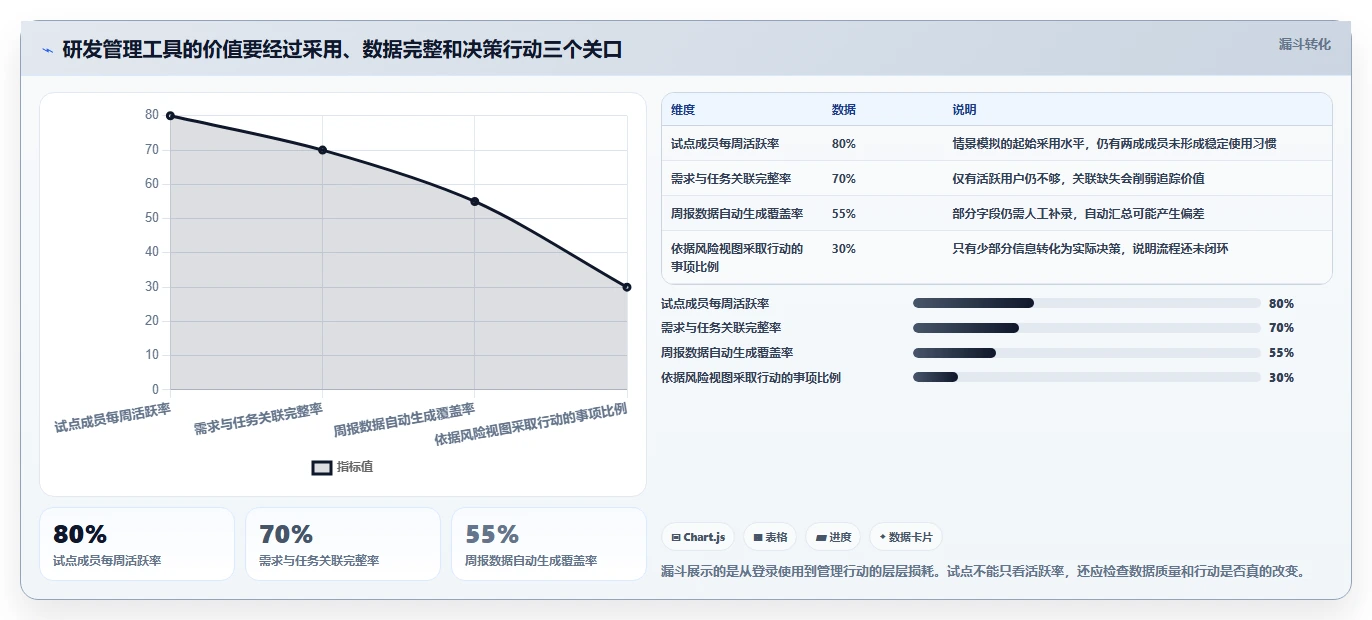
Task: Click the Chart.js tag chip
Action: pyautogui.click(x=698, y=537)
